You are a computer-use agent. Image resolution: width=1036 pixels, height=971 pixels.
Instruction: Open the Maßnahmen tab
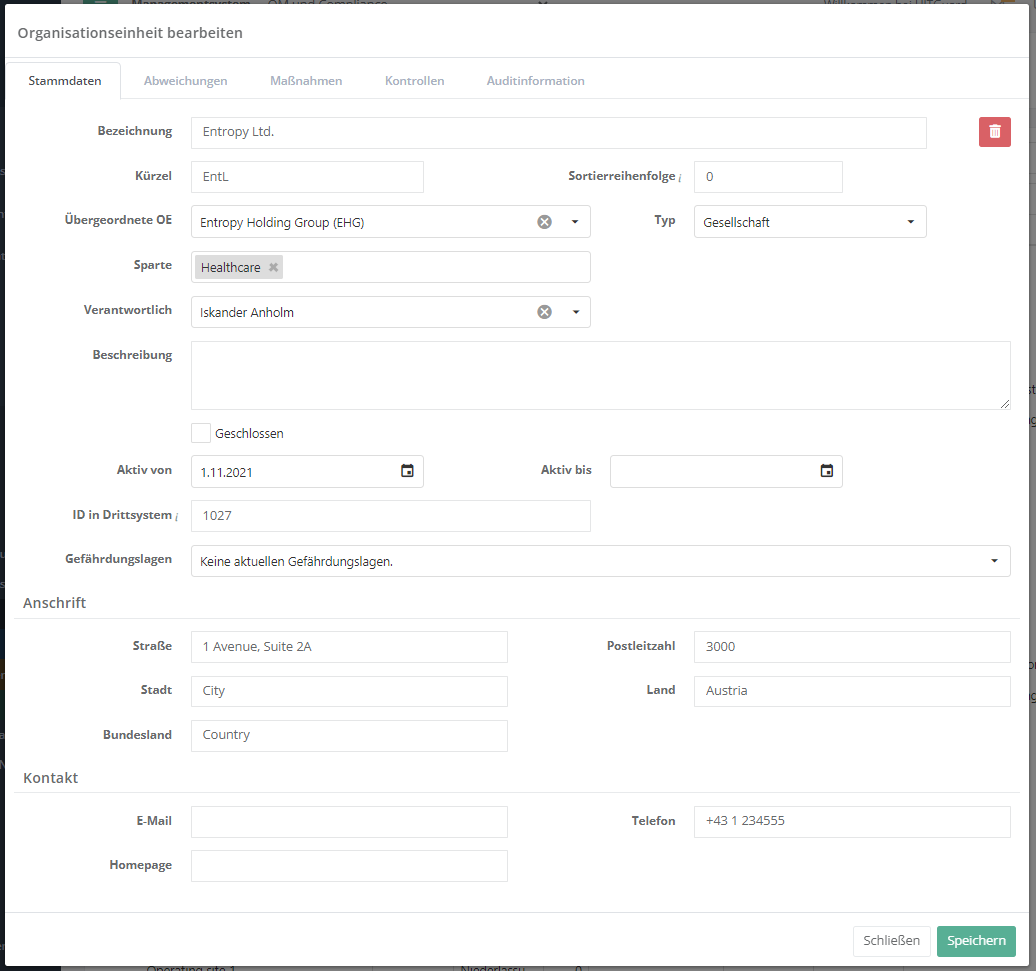tap(306, 81)
